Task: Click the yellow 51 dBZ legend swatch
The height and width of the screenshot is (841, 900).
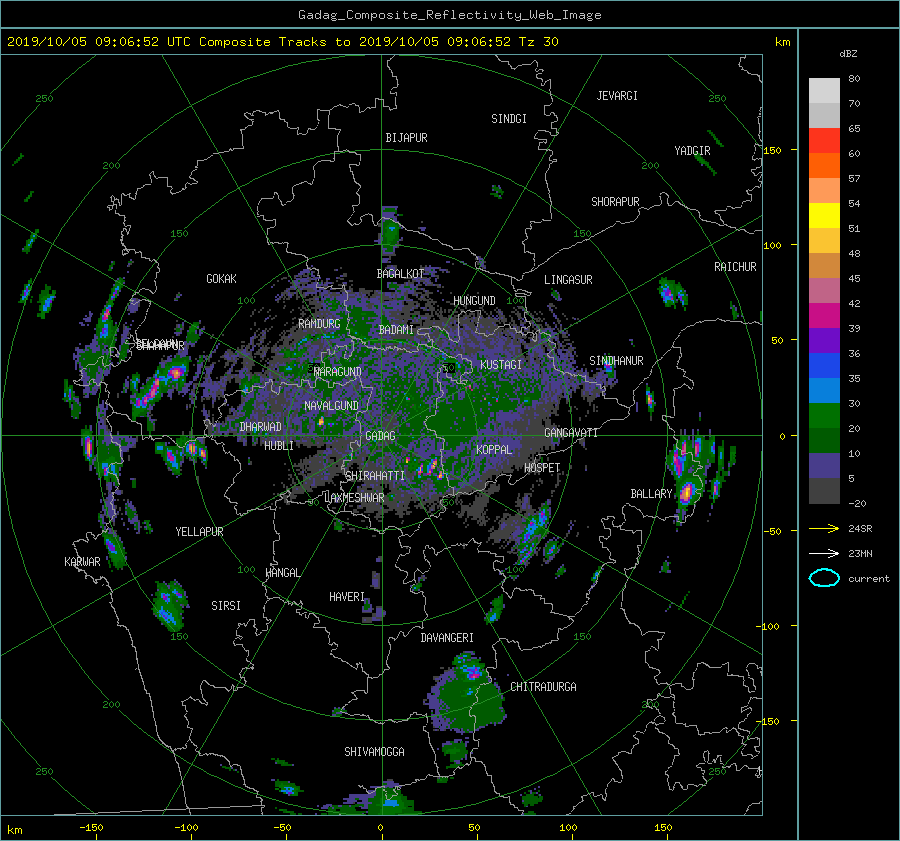Action: pyautogui.click(x=824, y=216)
